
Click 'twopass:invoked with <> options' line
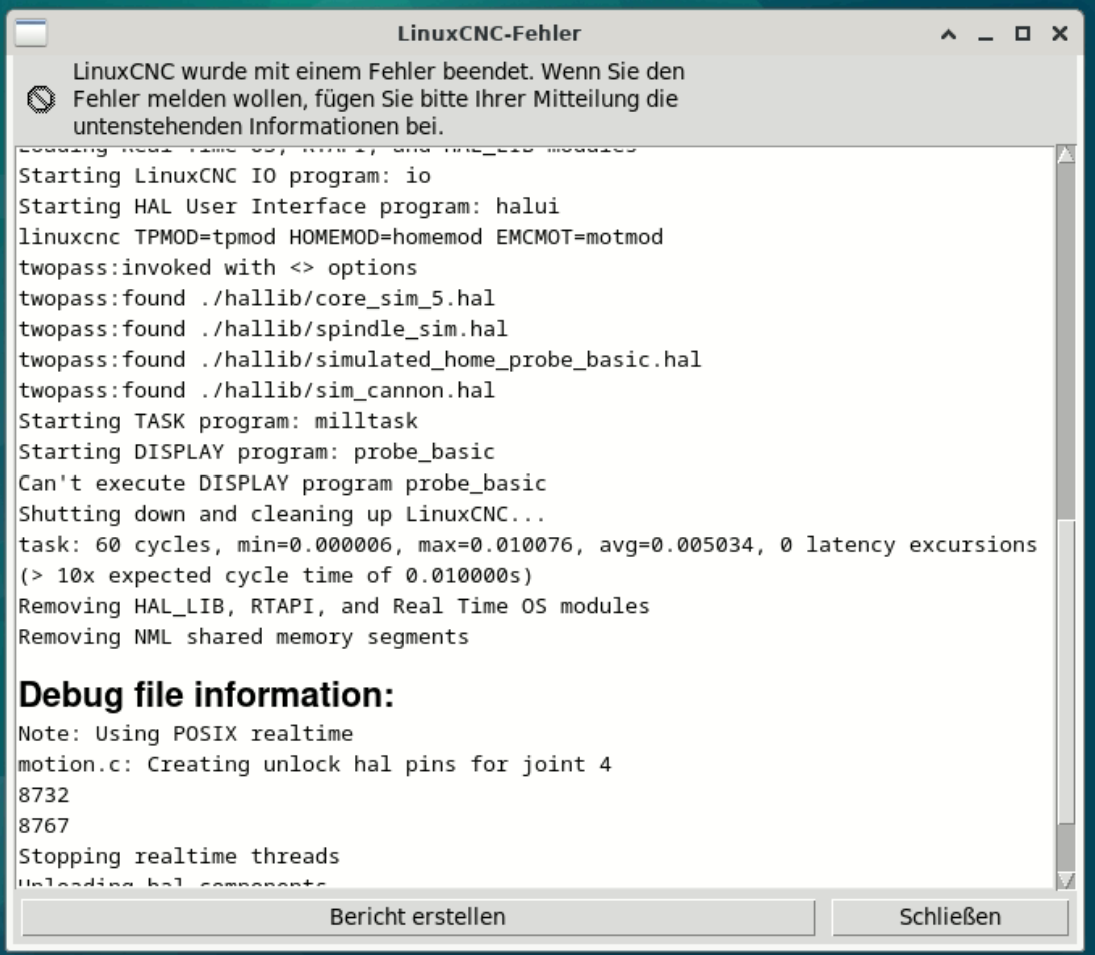pos(218,267)
